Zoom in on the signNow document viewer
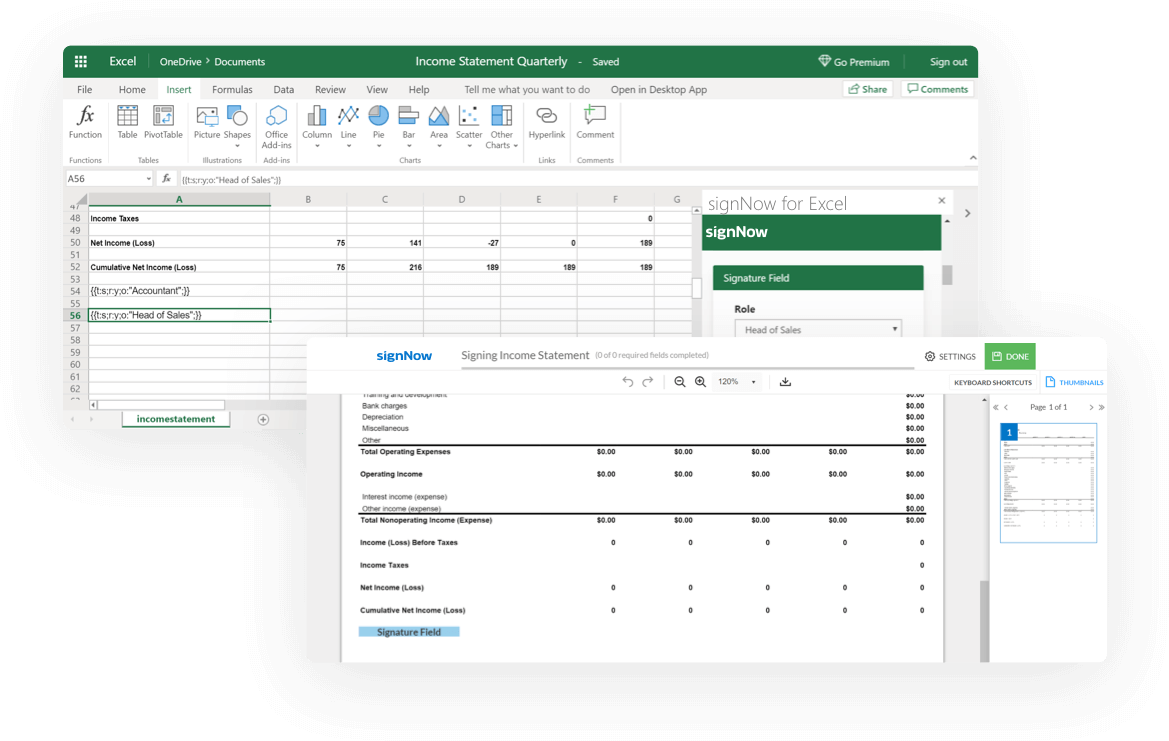 700,382
